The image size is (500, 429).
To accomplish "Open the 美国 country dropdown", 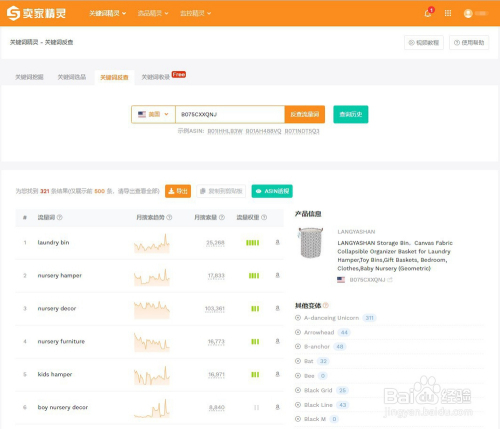I will (153, 114).
